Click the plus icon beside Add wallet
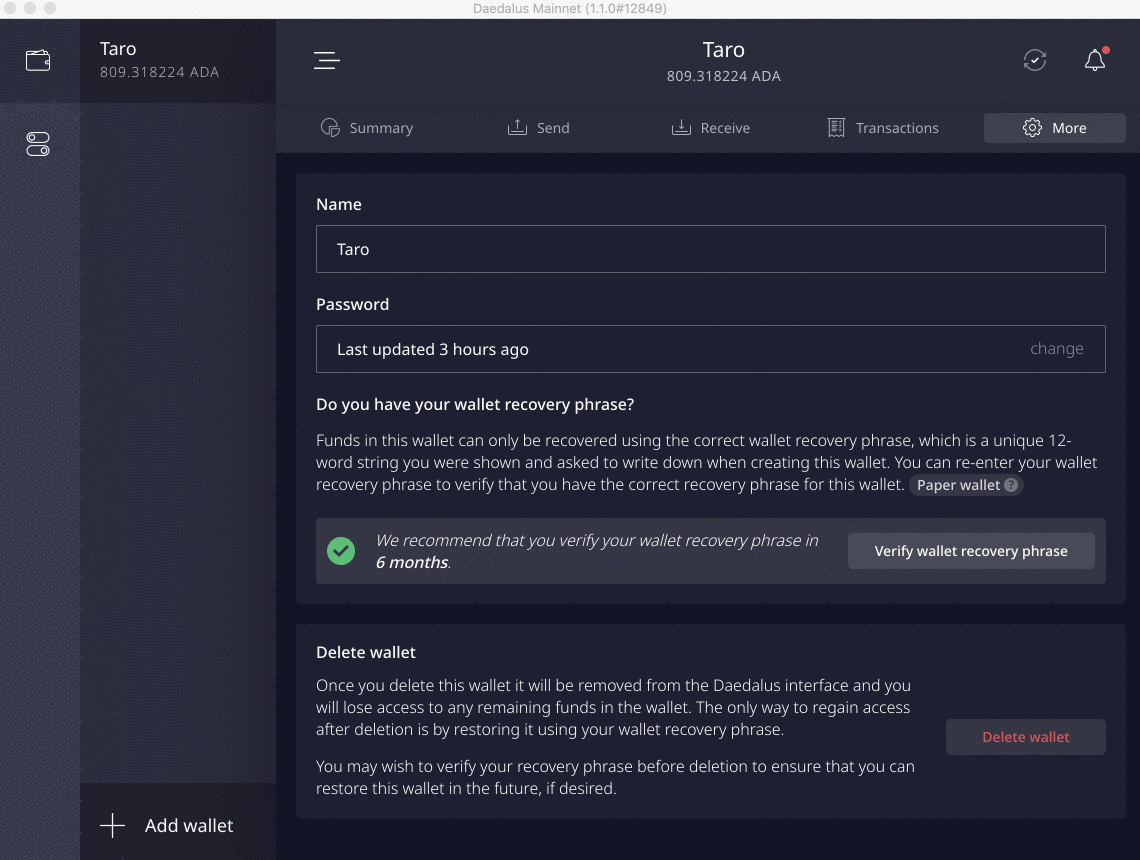 coord(113,825)
